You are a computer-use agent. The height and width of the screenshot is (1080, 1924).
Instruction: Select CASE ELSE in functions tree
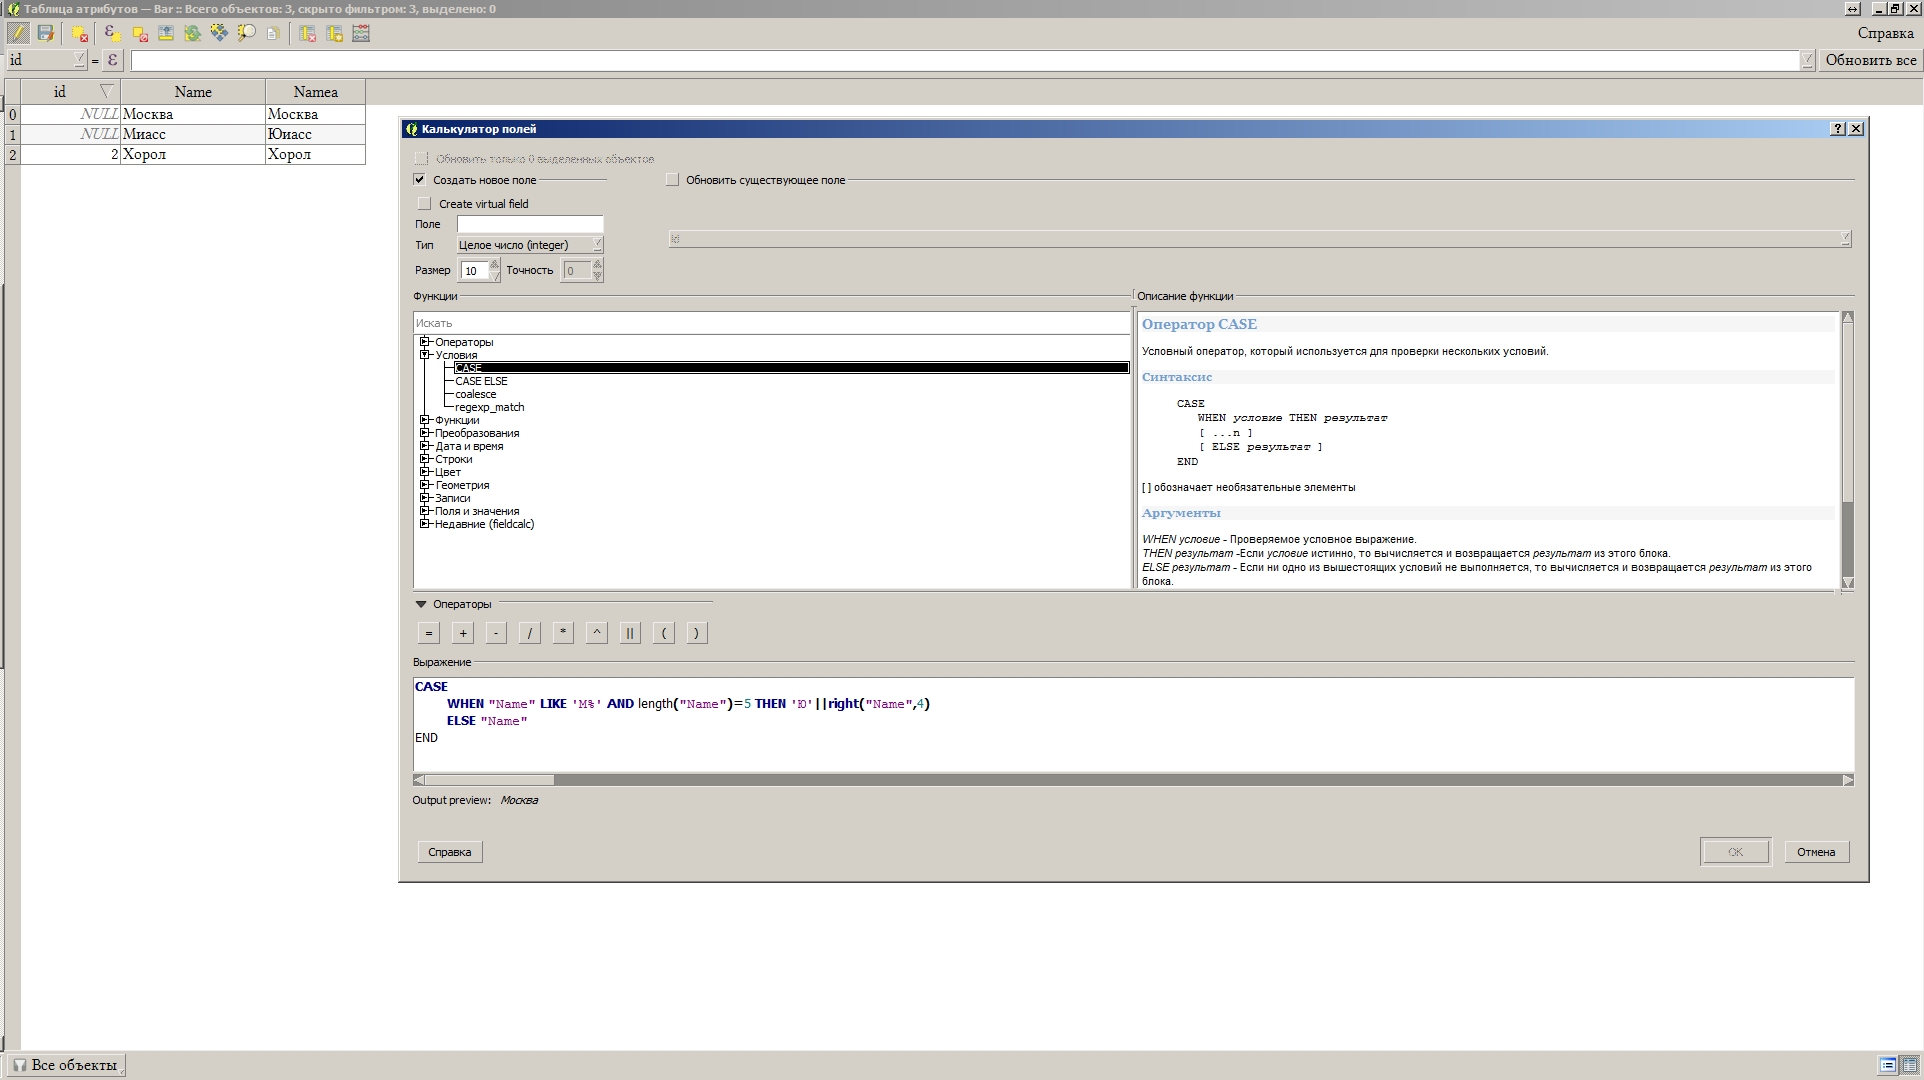tap(481, 381)
